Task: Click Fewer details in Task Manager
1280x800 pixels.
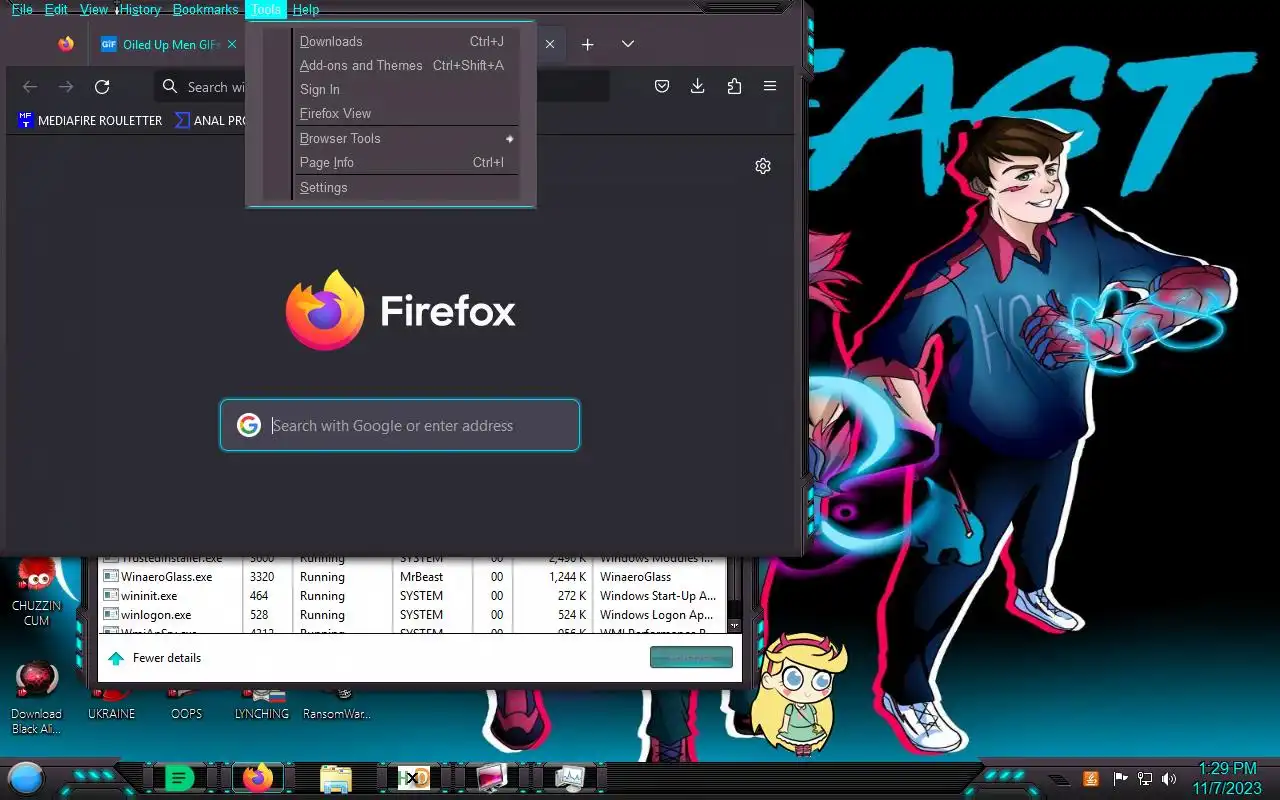Action: (155, 658)
